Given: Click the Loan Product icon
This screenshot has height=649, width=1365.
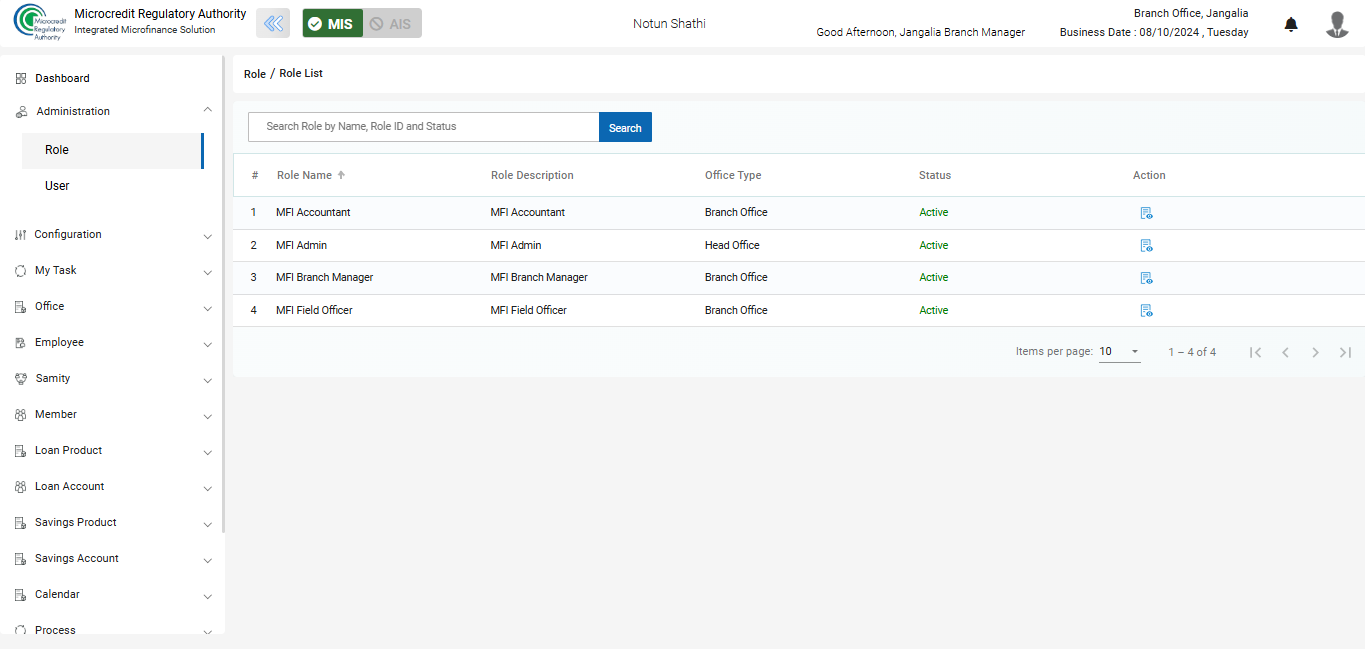Looking at the screenshot, I should (21, 451).
